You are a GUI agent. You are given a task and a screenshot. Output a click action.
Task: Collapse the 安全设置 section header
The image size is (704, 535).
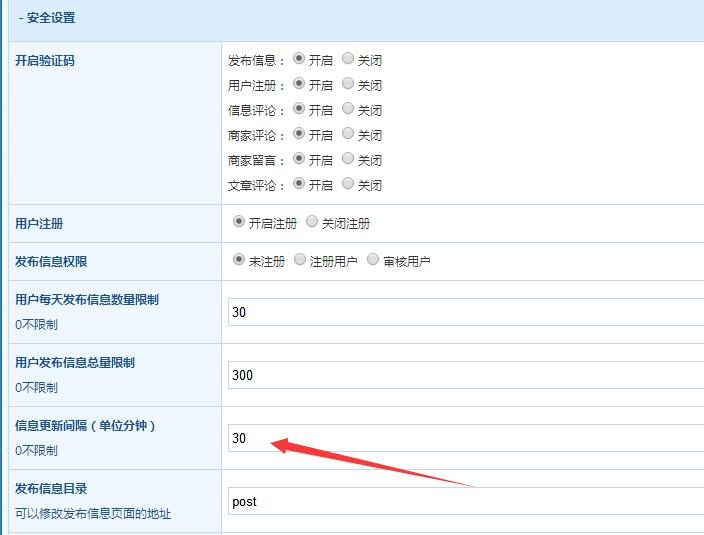click(47, 18)
